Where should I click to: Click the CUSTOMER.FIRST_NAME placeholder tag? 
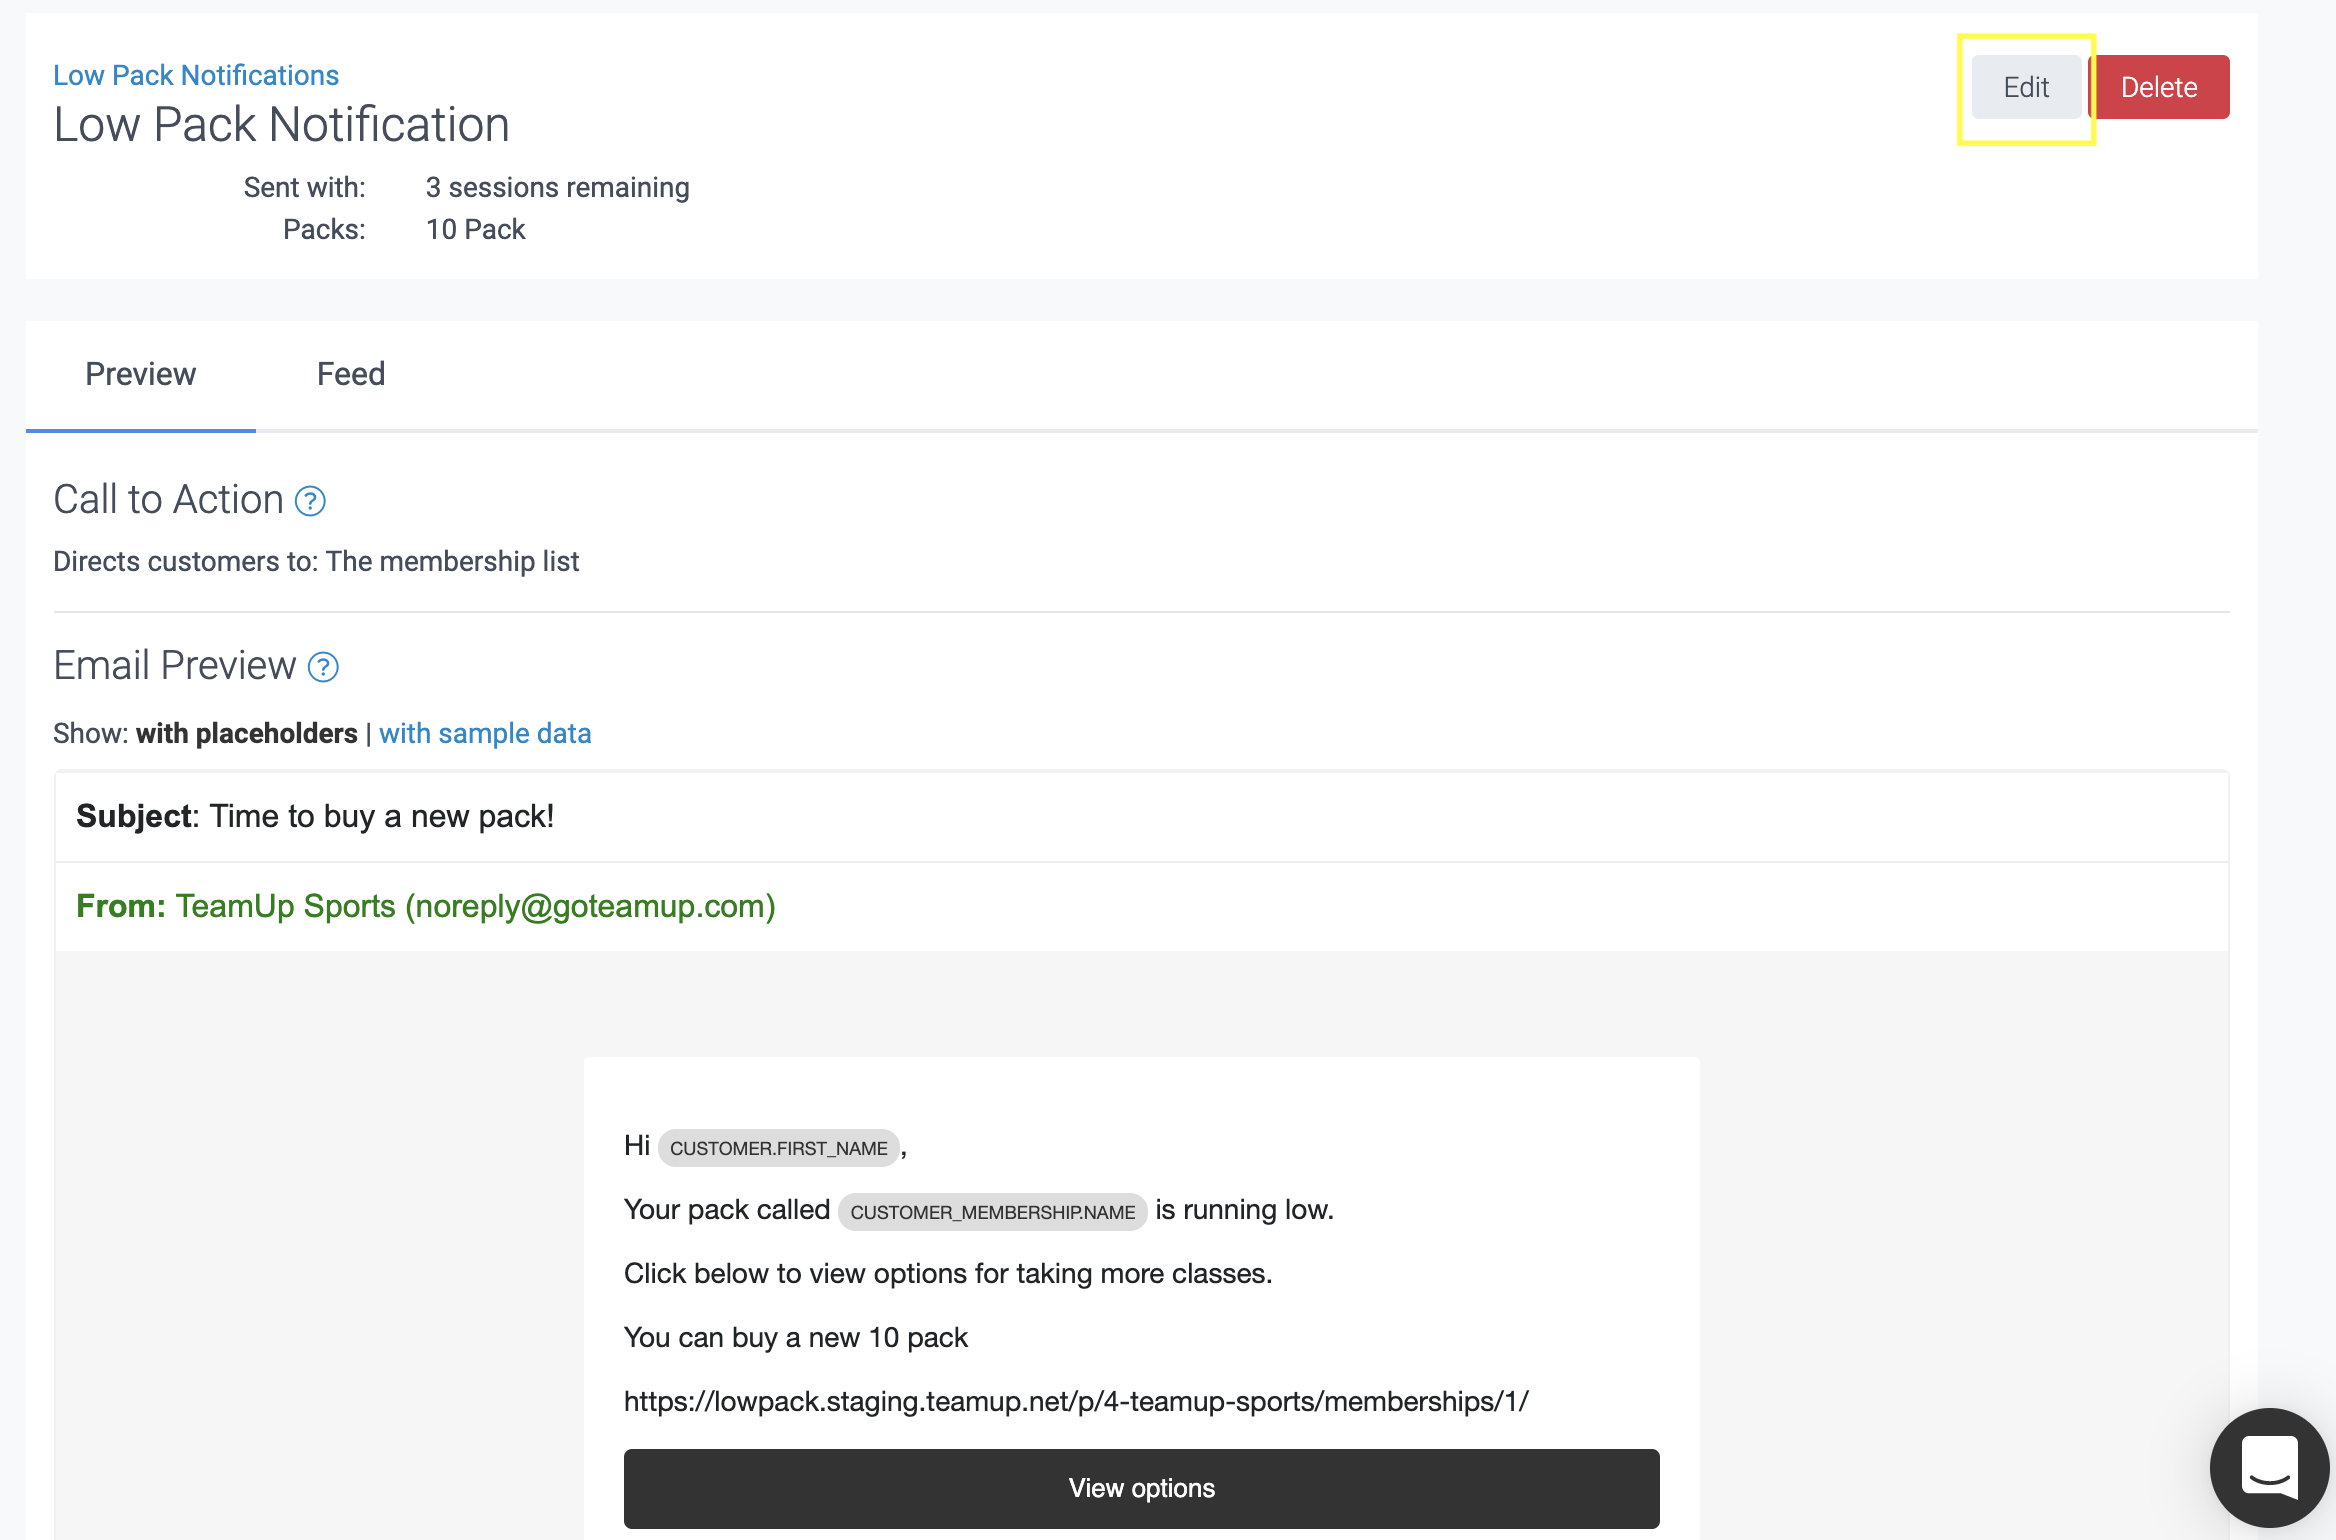tap(778, 1148)
